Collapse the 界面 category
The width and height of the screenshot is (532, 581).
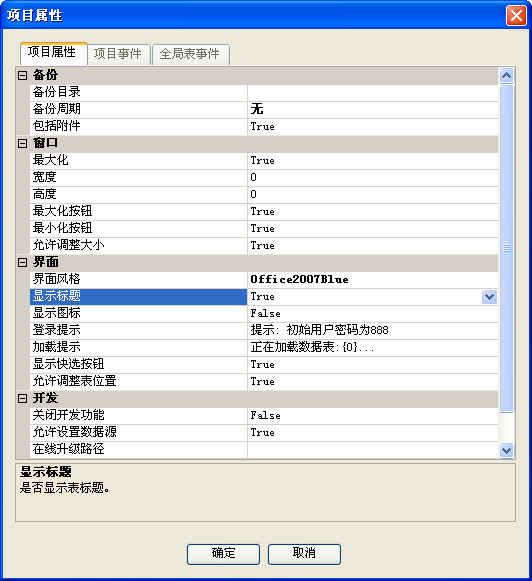(x=23, y=262)
